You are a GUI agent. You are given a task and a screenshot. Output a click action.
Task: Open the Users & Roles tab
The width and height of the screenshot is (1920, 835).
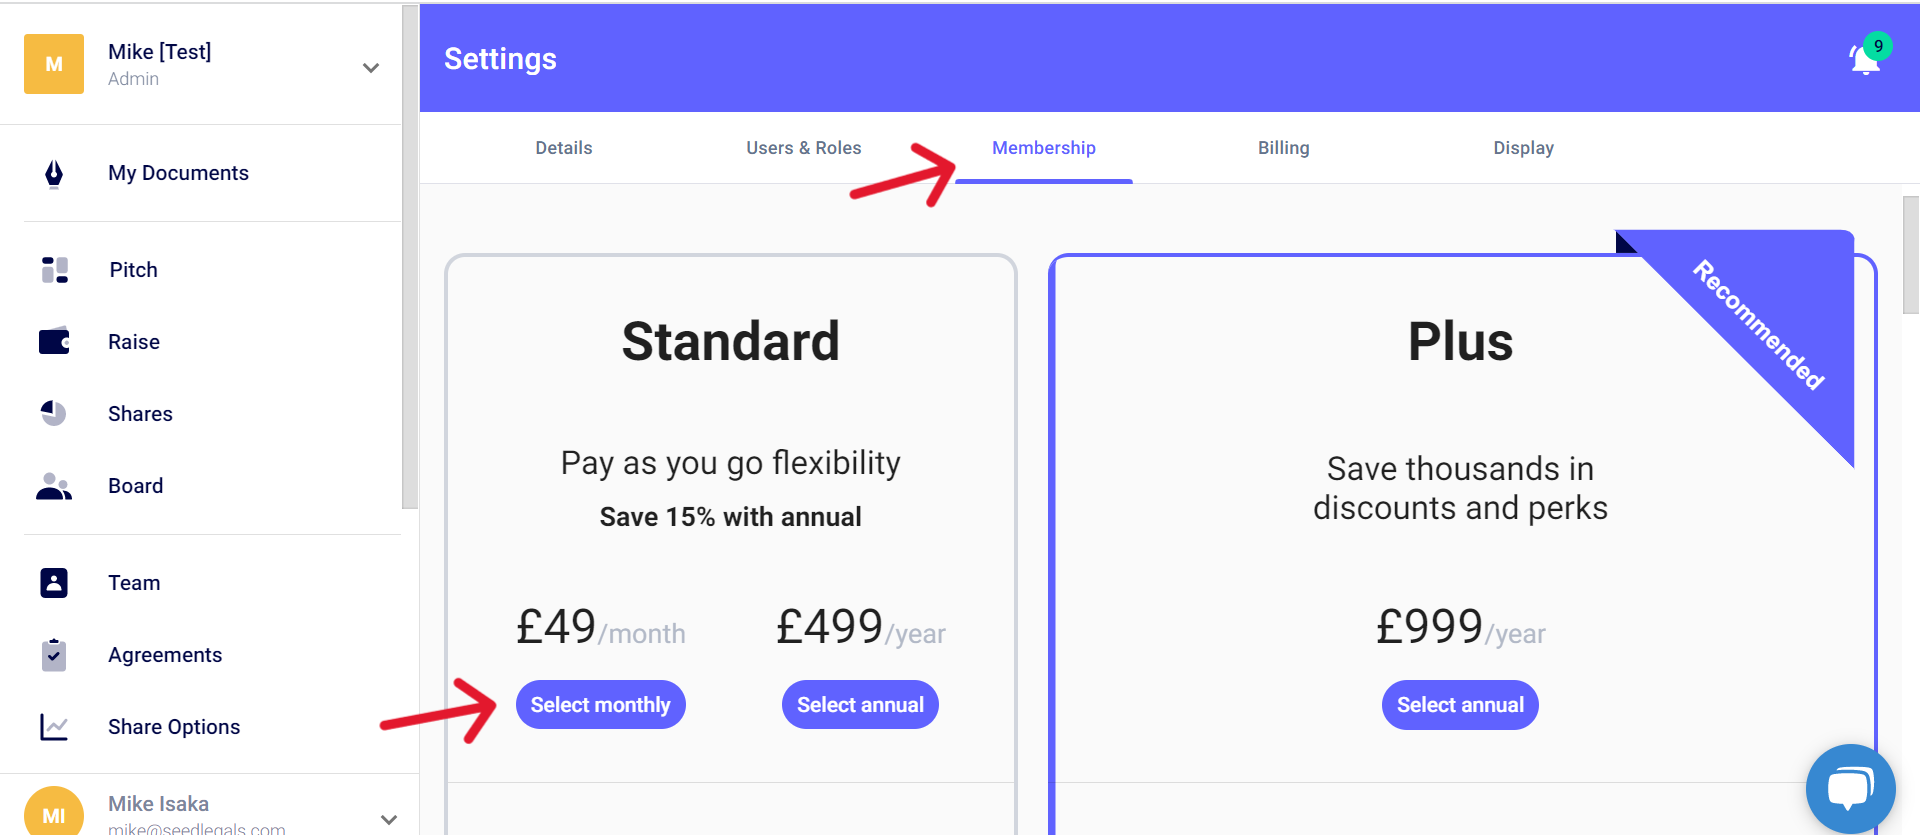804,148
